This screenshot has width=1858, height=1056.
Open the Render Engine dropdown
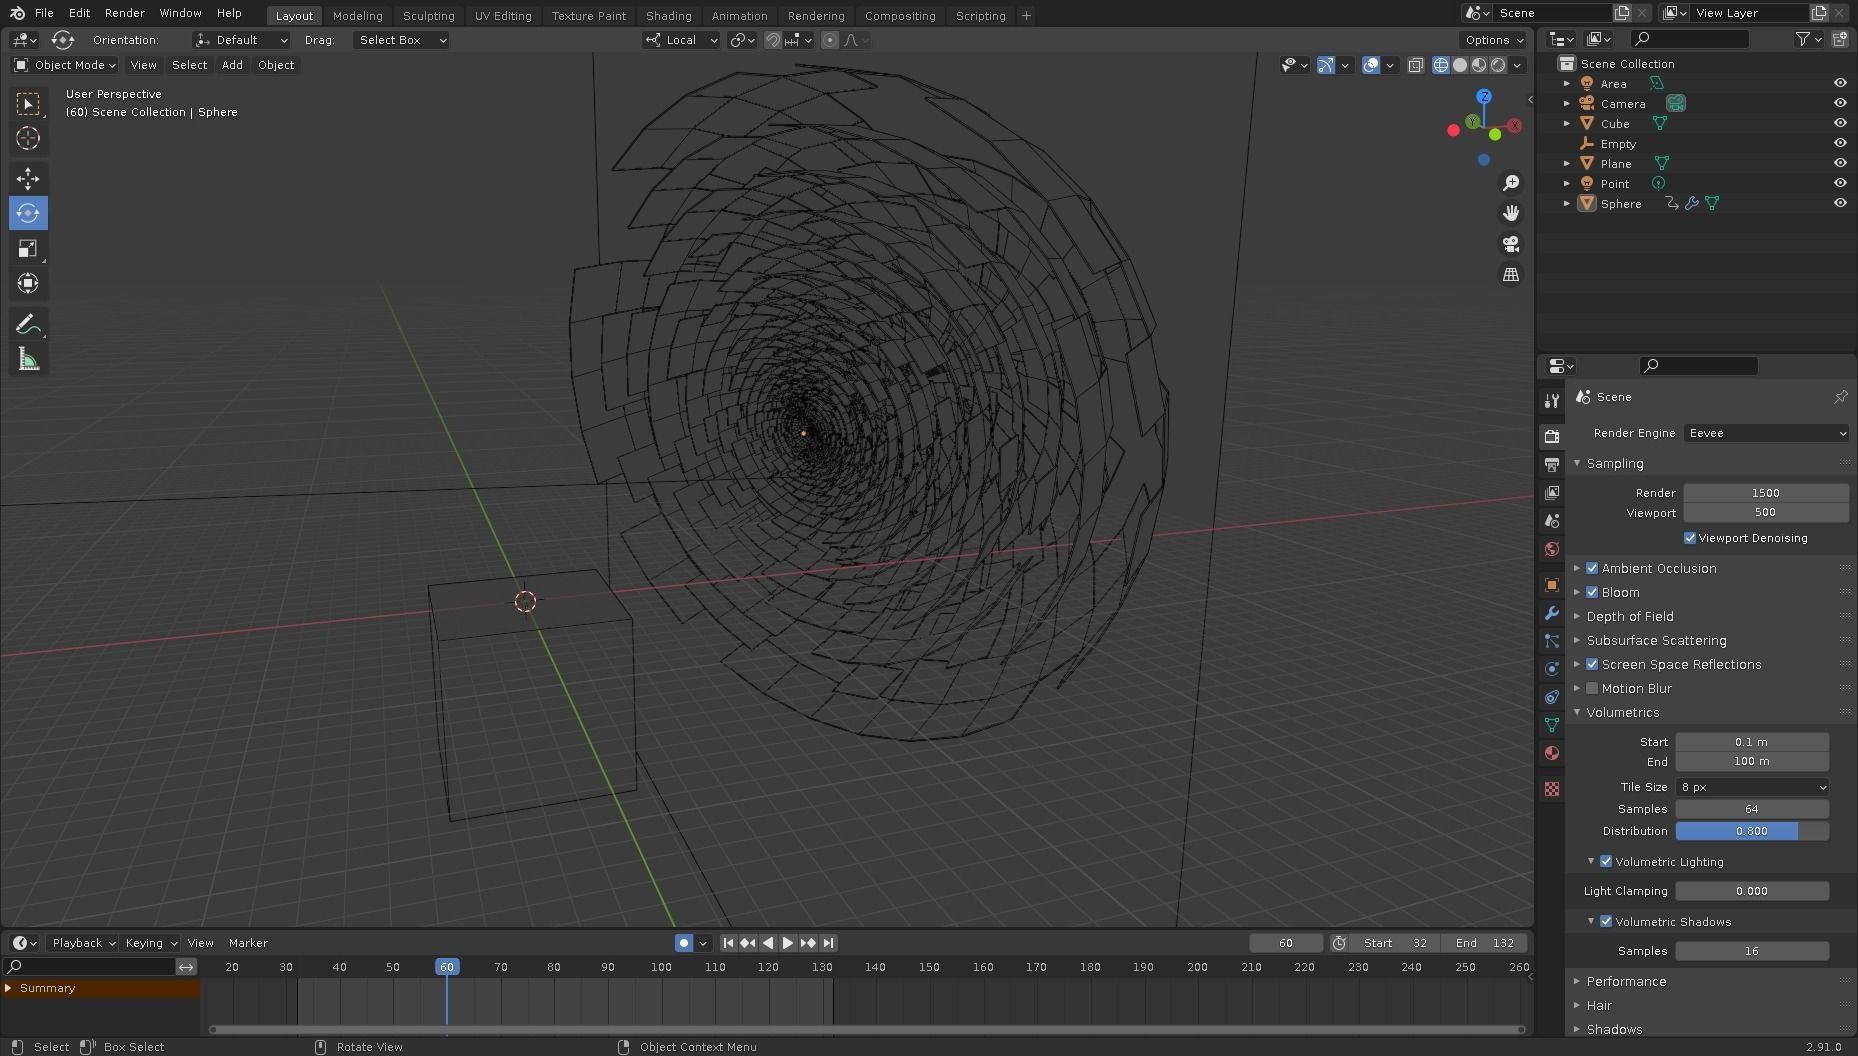click(x=1766, y=433)
